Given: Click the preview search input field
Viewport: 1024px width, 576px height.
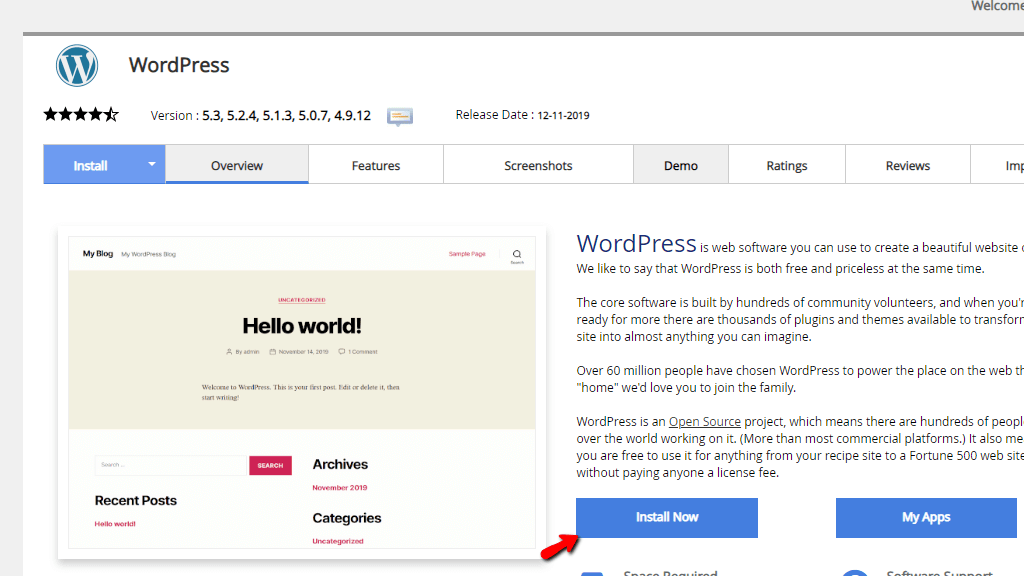Looking at the screenshot, I should (x=171, y=465).
